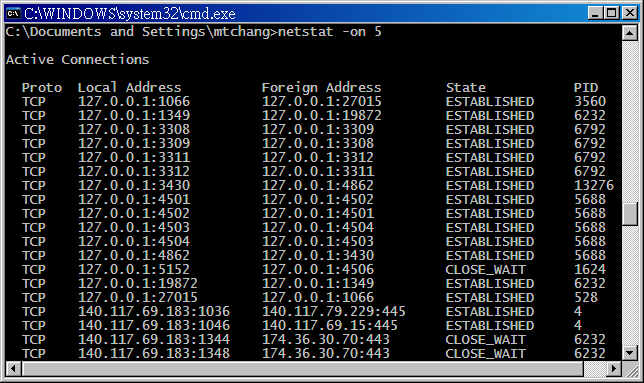Click foreign address 127.0.0.1:27015

322,101
